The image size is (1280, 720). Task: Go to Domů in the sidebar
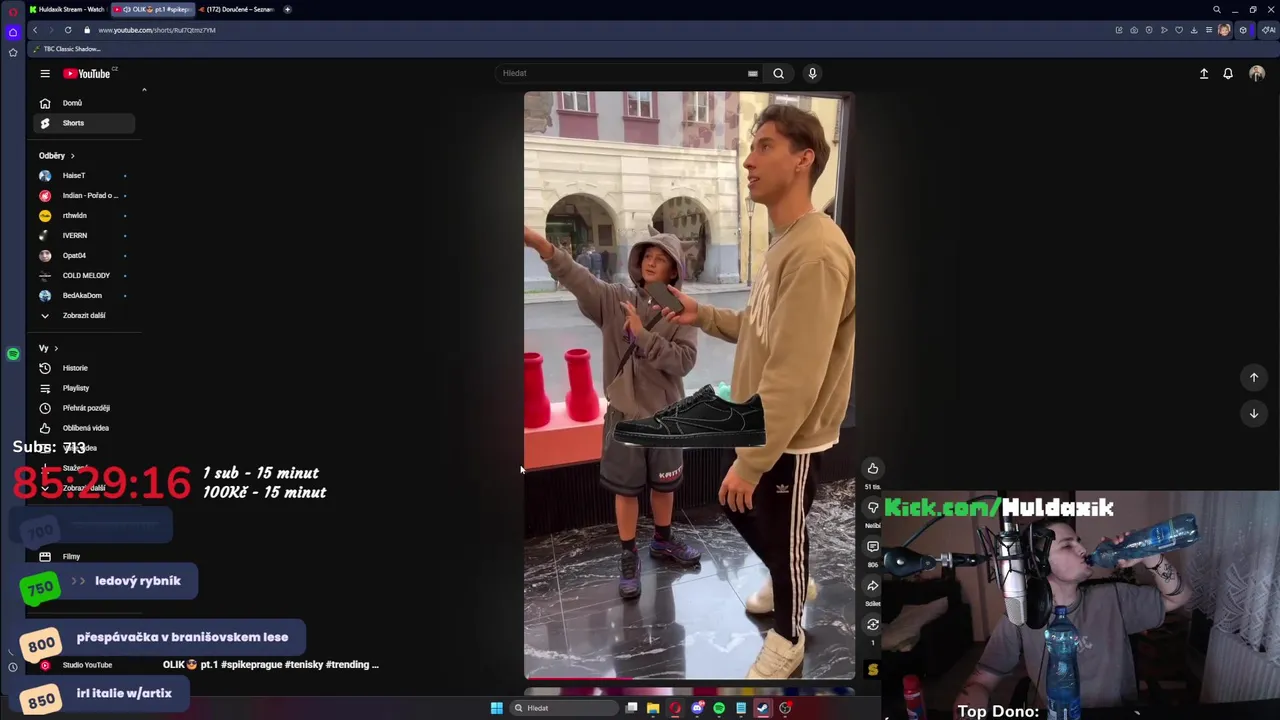[84, 103]
